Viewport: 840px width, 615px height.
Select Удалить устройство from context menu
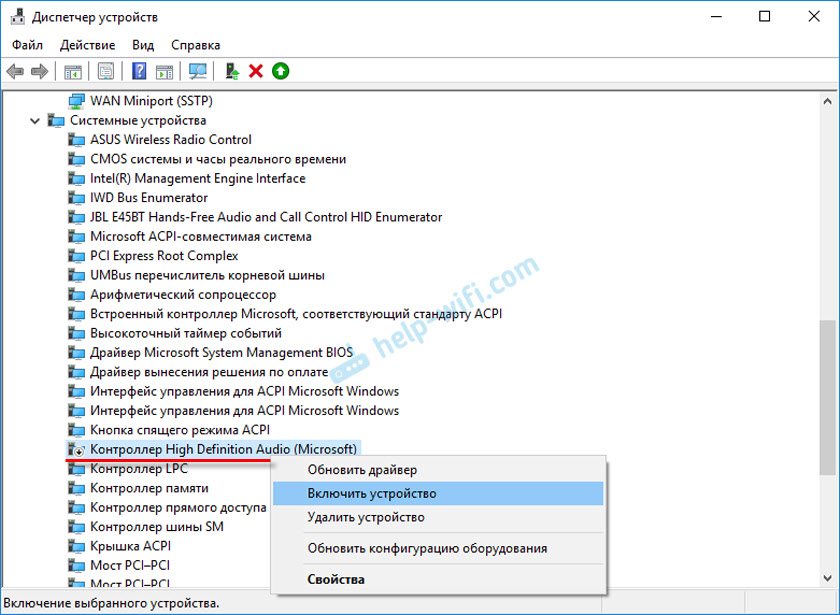tap(366, 518)
